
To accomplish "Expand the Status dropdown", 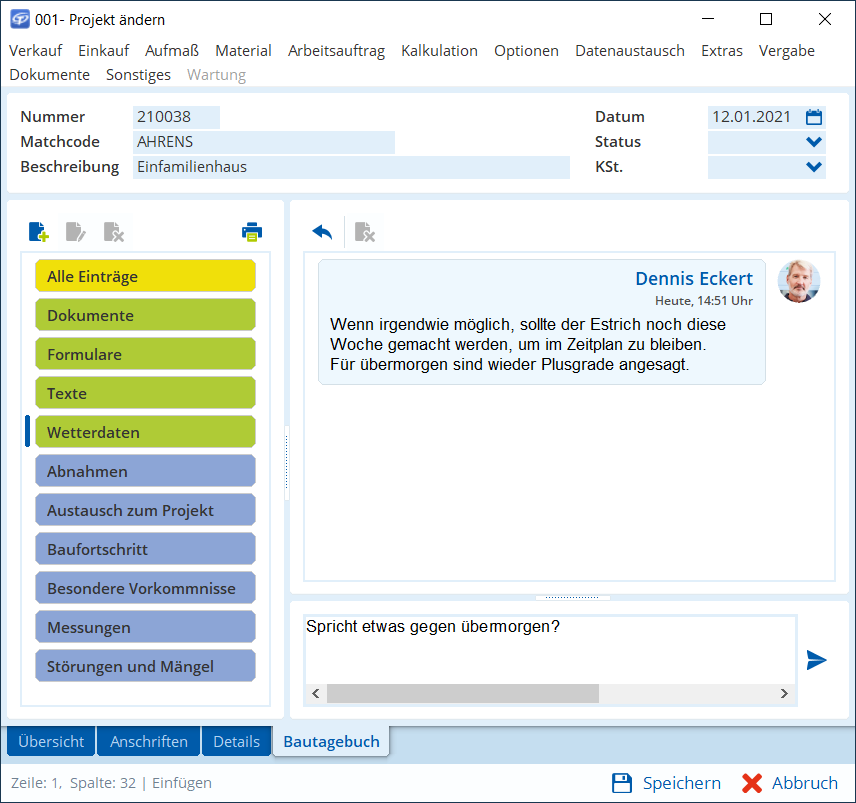I will pos(814,142).
